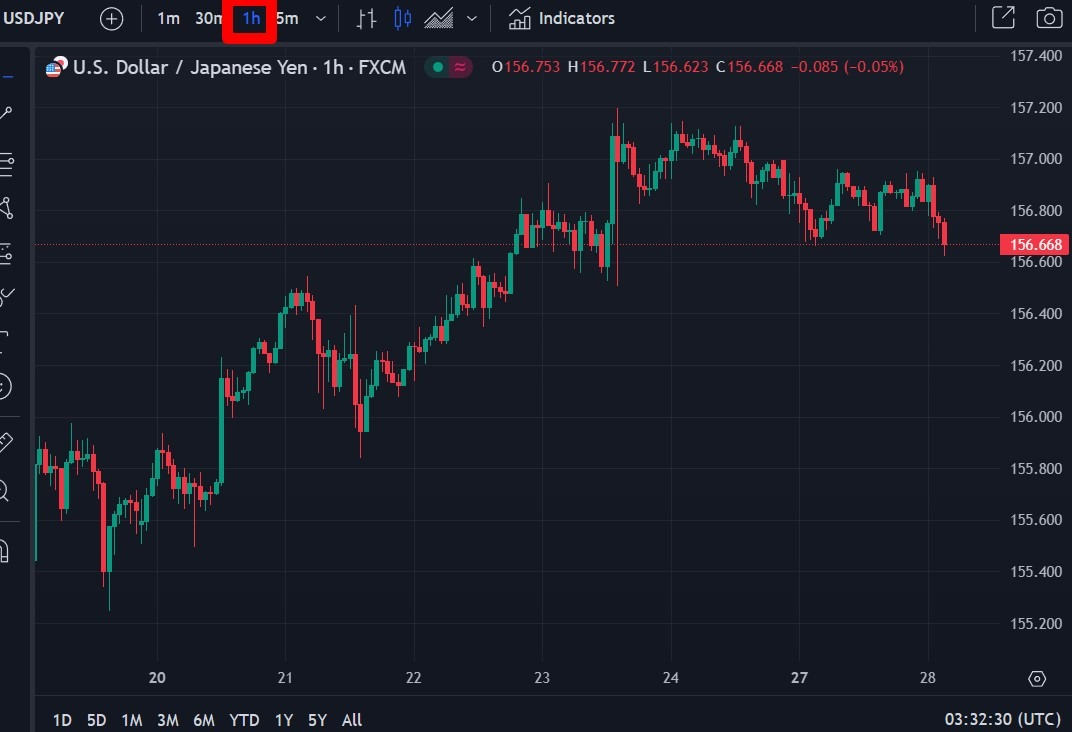Open the Fibonacci retracement tools

coord(6,164)
